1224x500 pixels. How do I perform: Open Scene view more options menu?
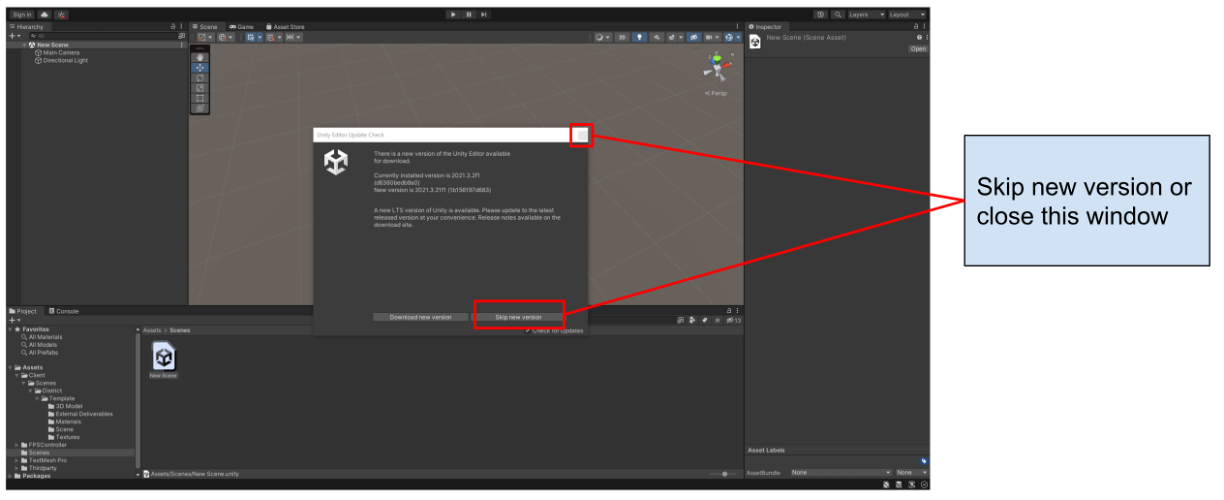click(x=738, y=27)
